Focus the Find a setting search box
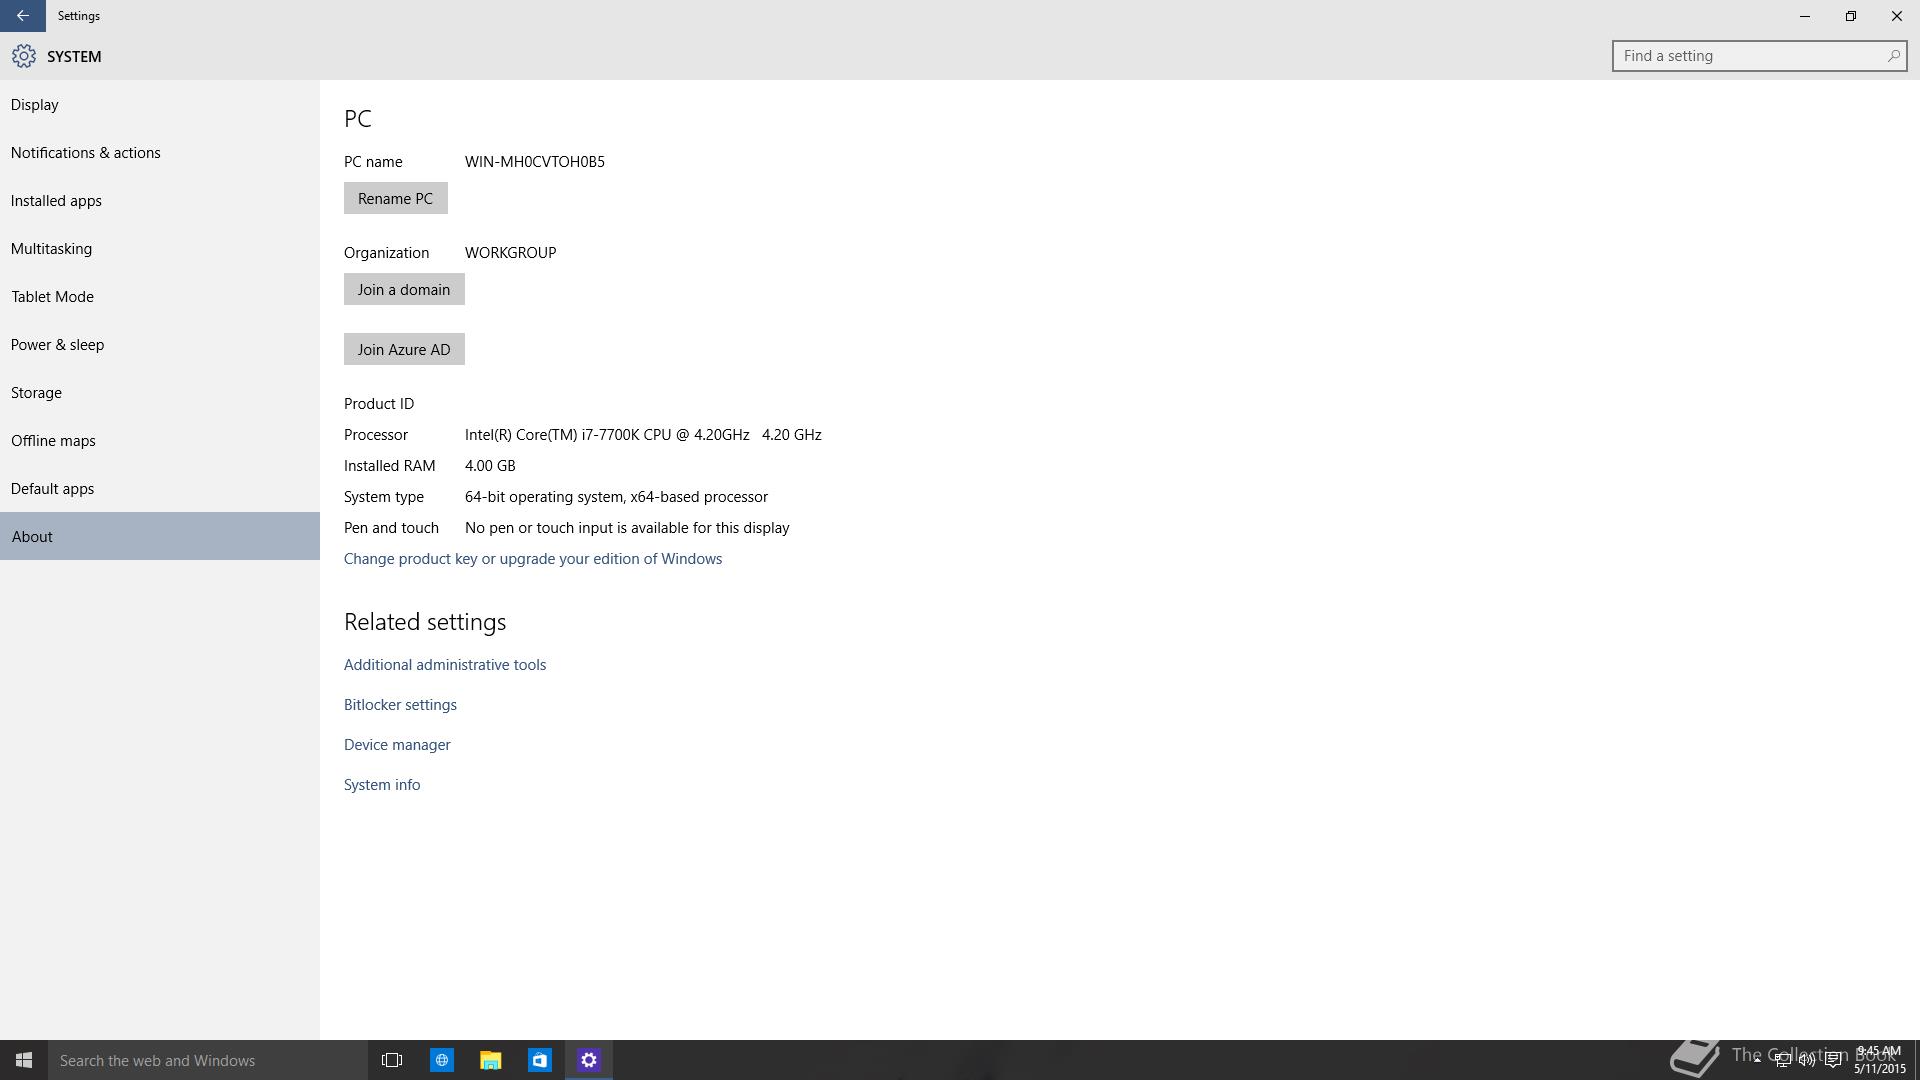Viewport: 1920px width, 1080px height. coord(1759,56)
